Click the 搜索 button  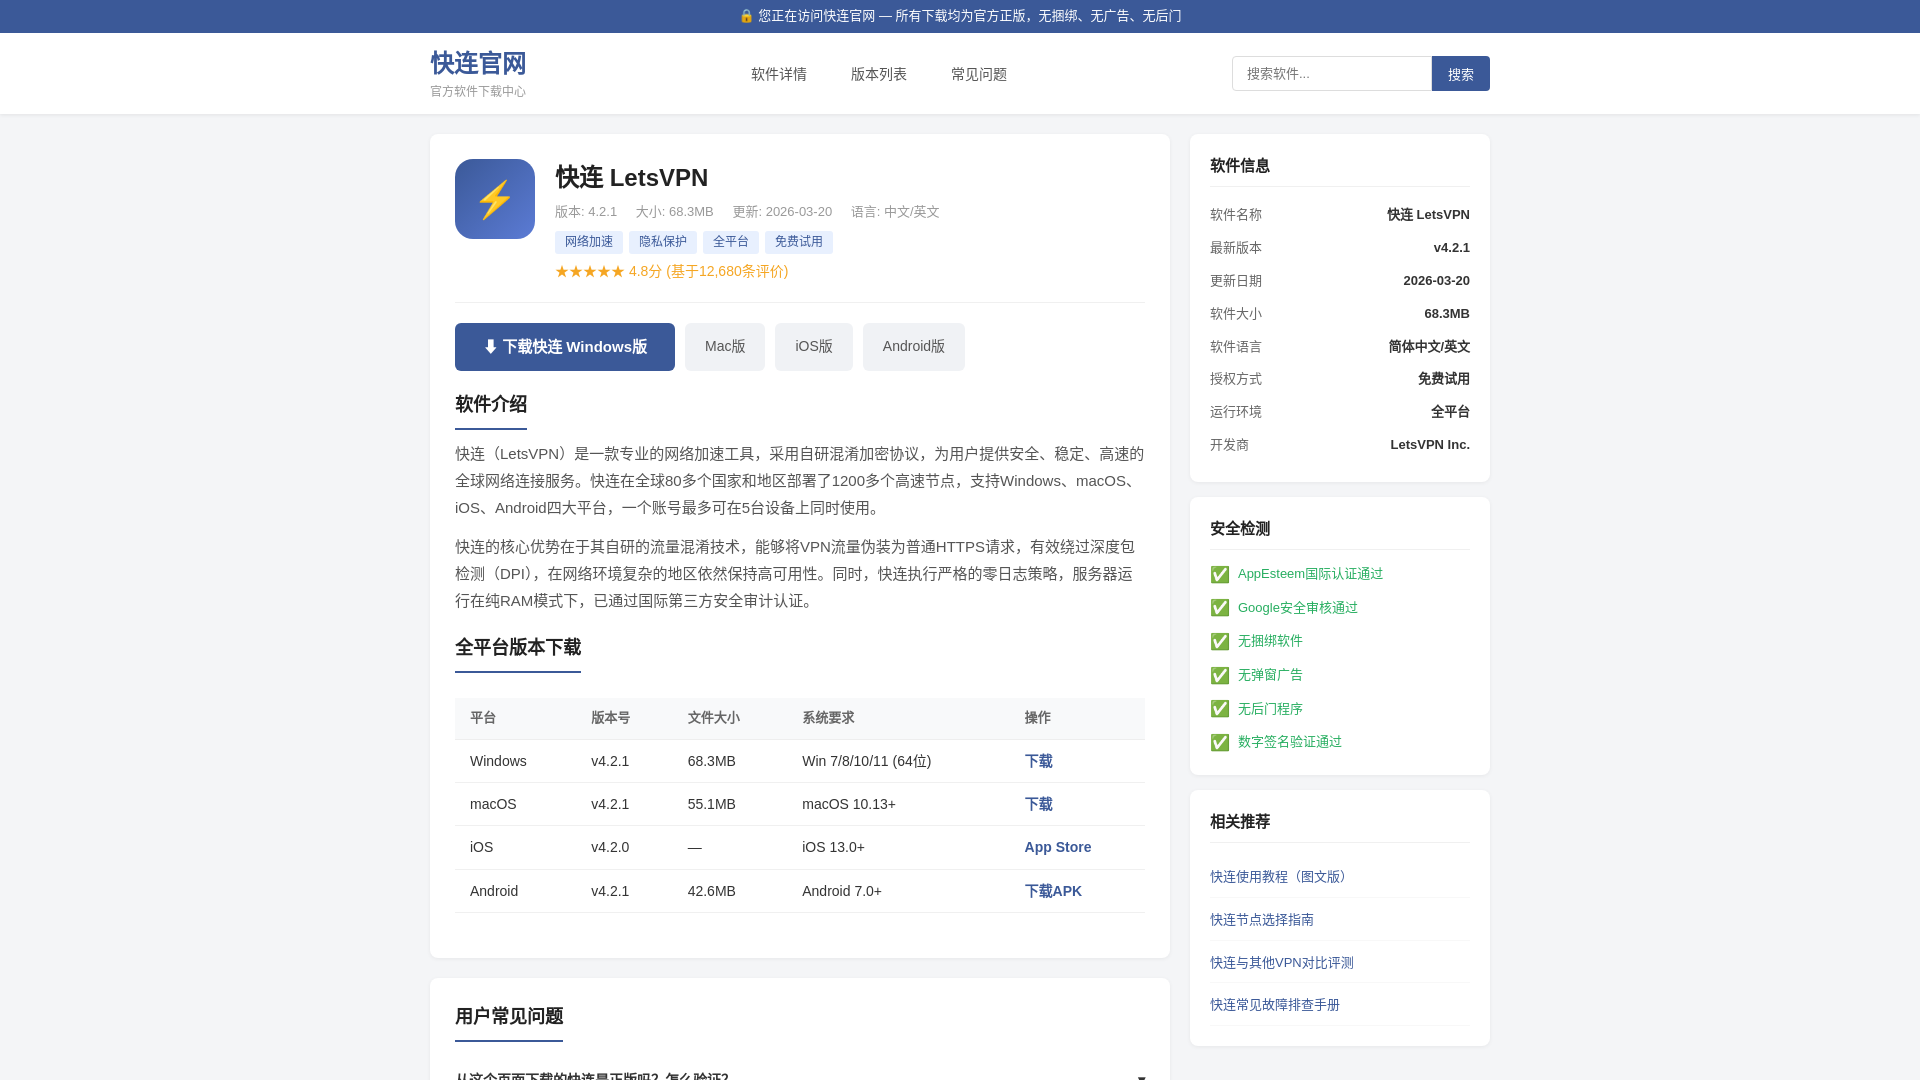1461,74
